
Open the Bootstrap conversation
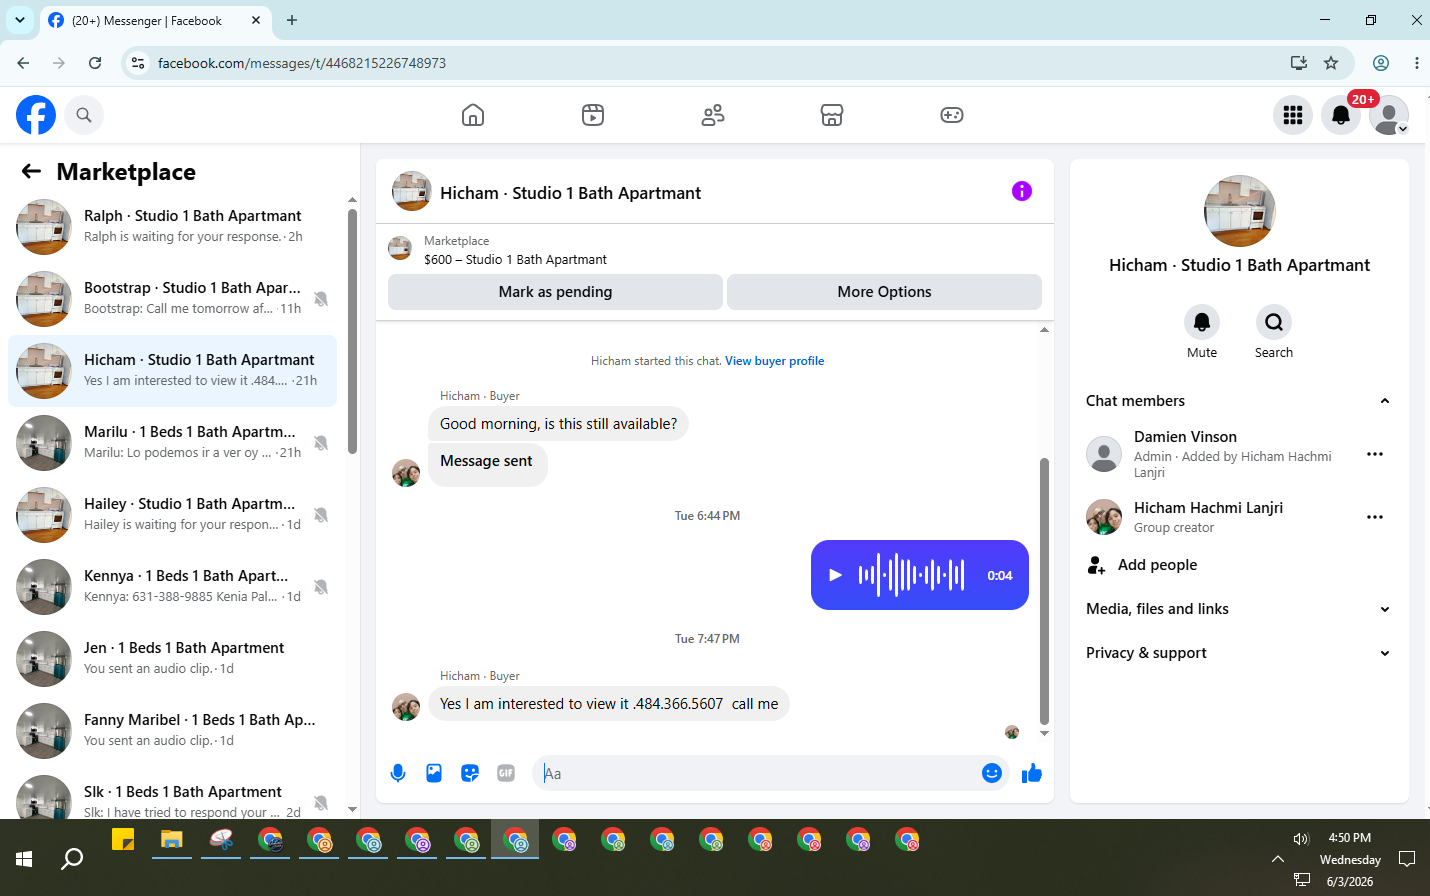click(x=172, y=299)
